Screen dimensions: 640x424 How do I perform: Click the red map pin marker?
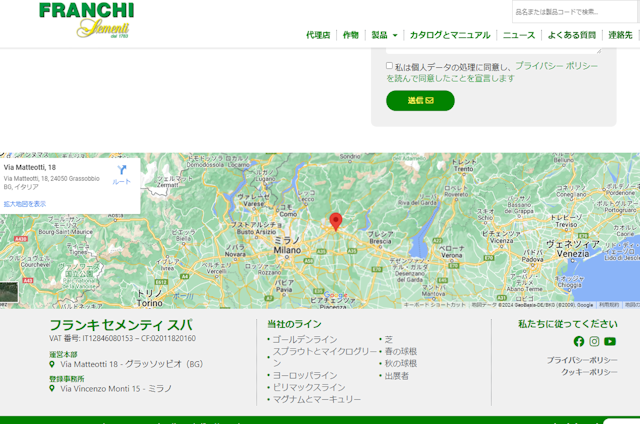click(336, 222)
